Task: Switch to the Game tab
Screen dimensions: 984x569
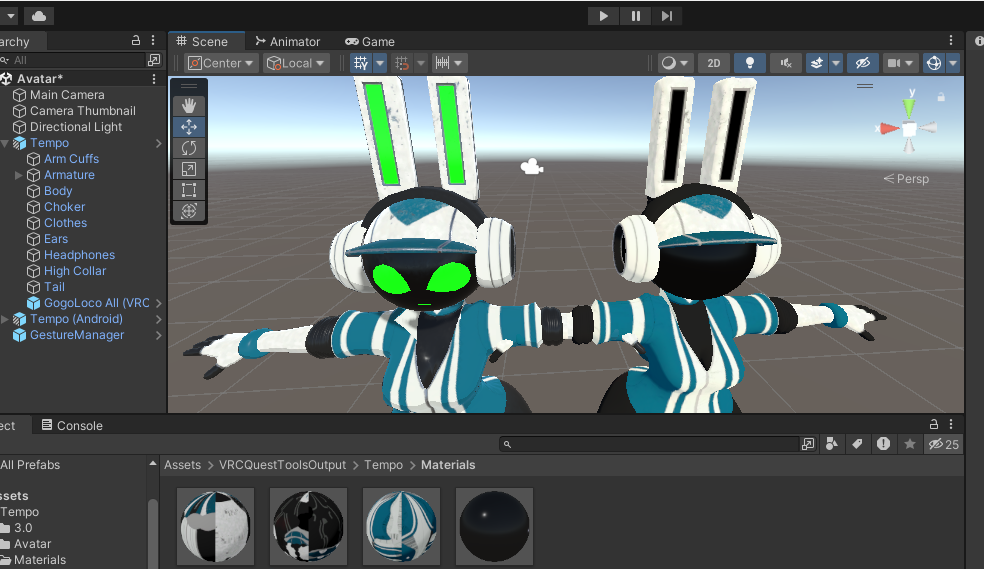Action: (x=370, y=41)
